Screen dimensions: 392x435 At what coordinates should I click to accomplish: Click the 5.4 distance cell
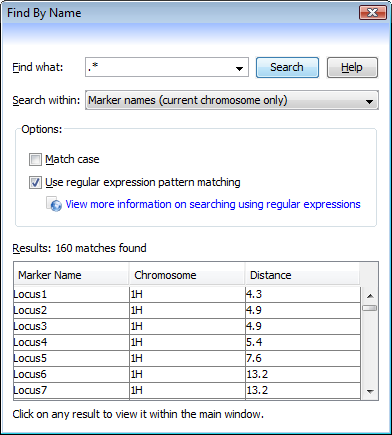[303, 342]
